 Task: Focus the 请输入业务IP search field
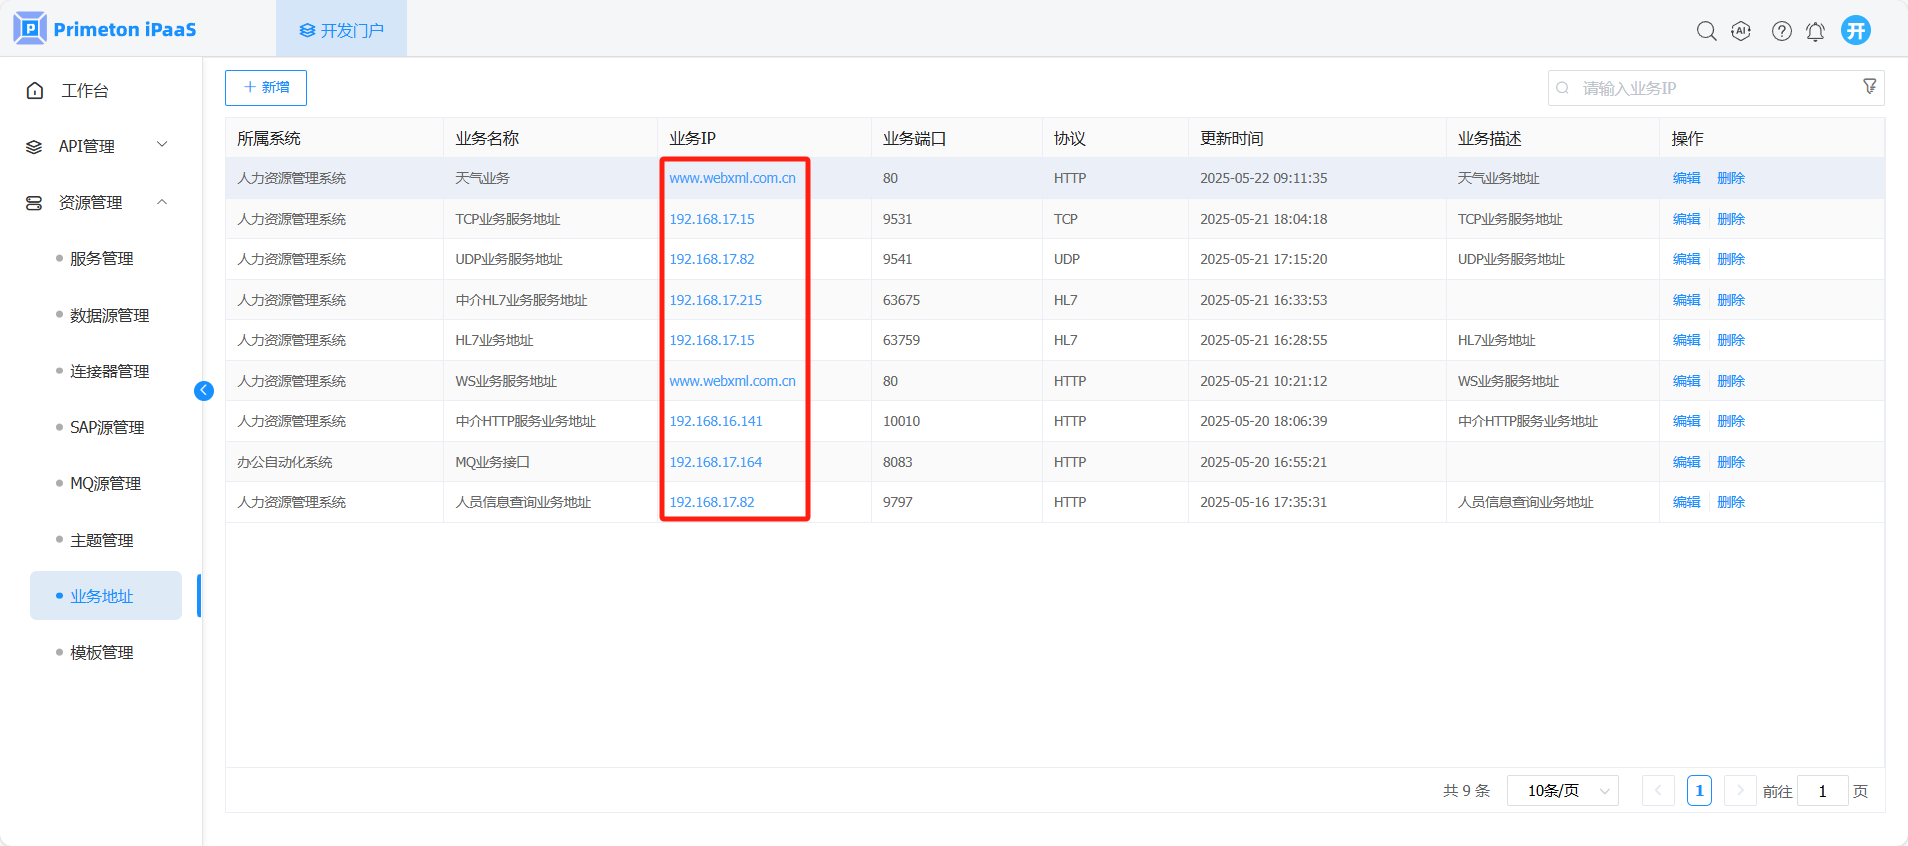1710,88
